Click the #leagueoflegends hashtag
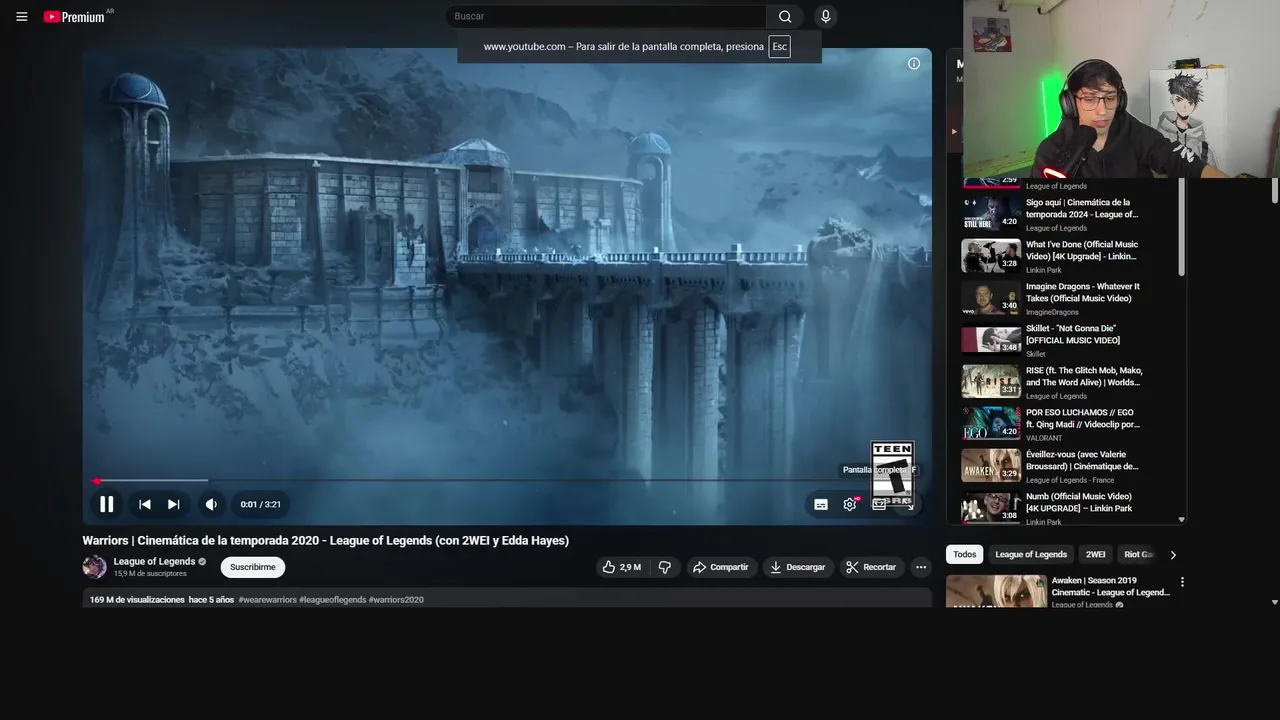This screenshot has height=720, width=1280. pos(332,600)
